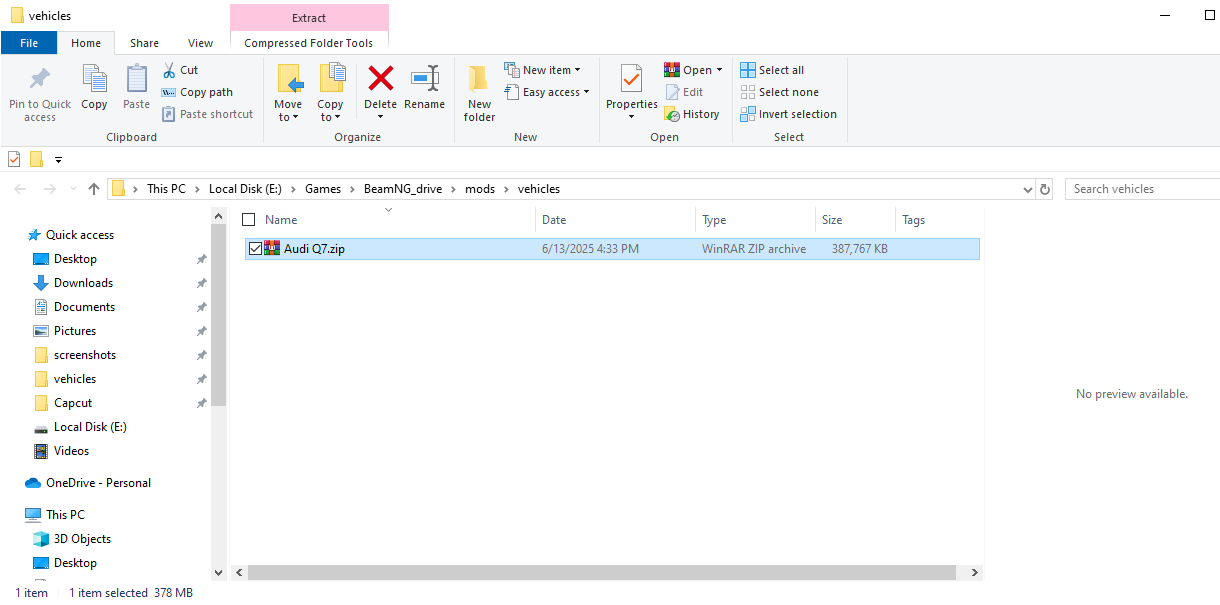Click the Copy icon in Clipboard group

[94, 79]
